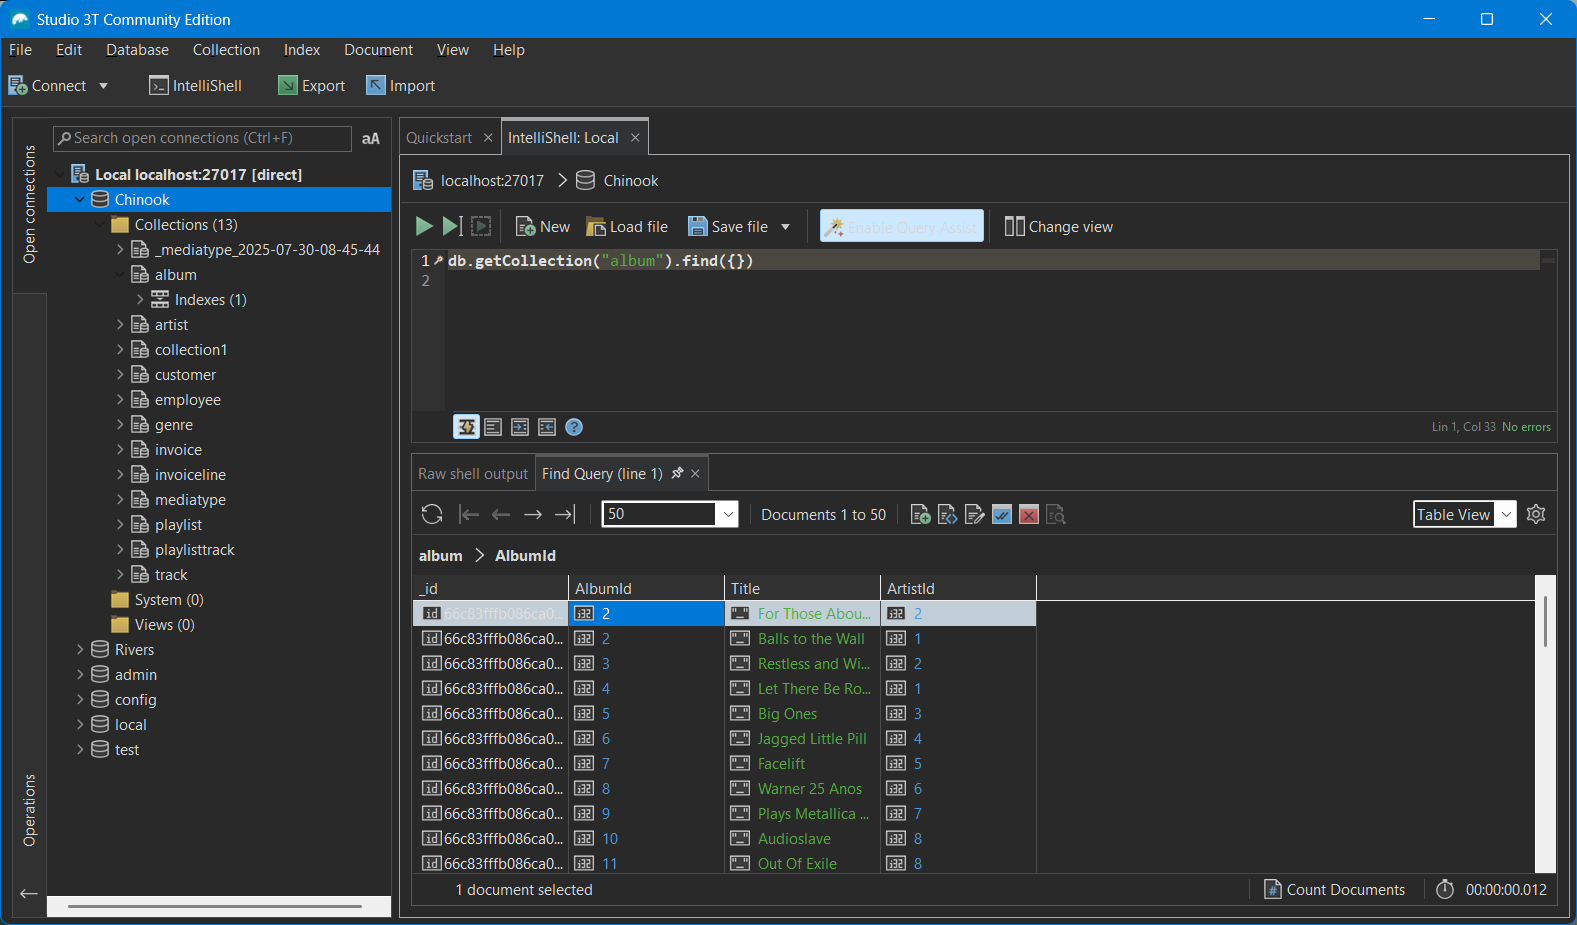Refresh the query results
This screenshot has width=1577, height=925.
coord(432,514)
